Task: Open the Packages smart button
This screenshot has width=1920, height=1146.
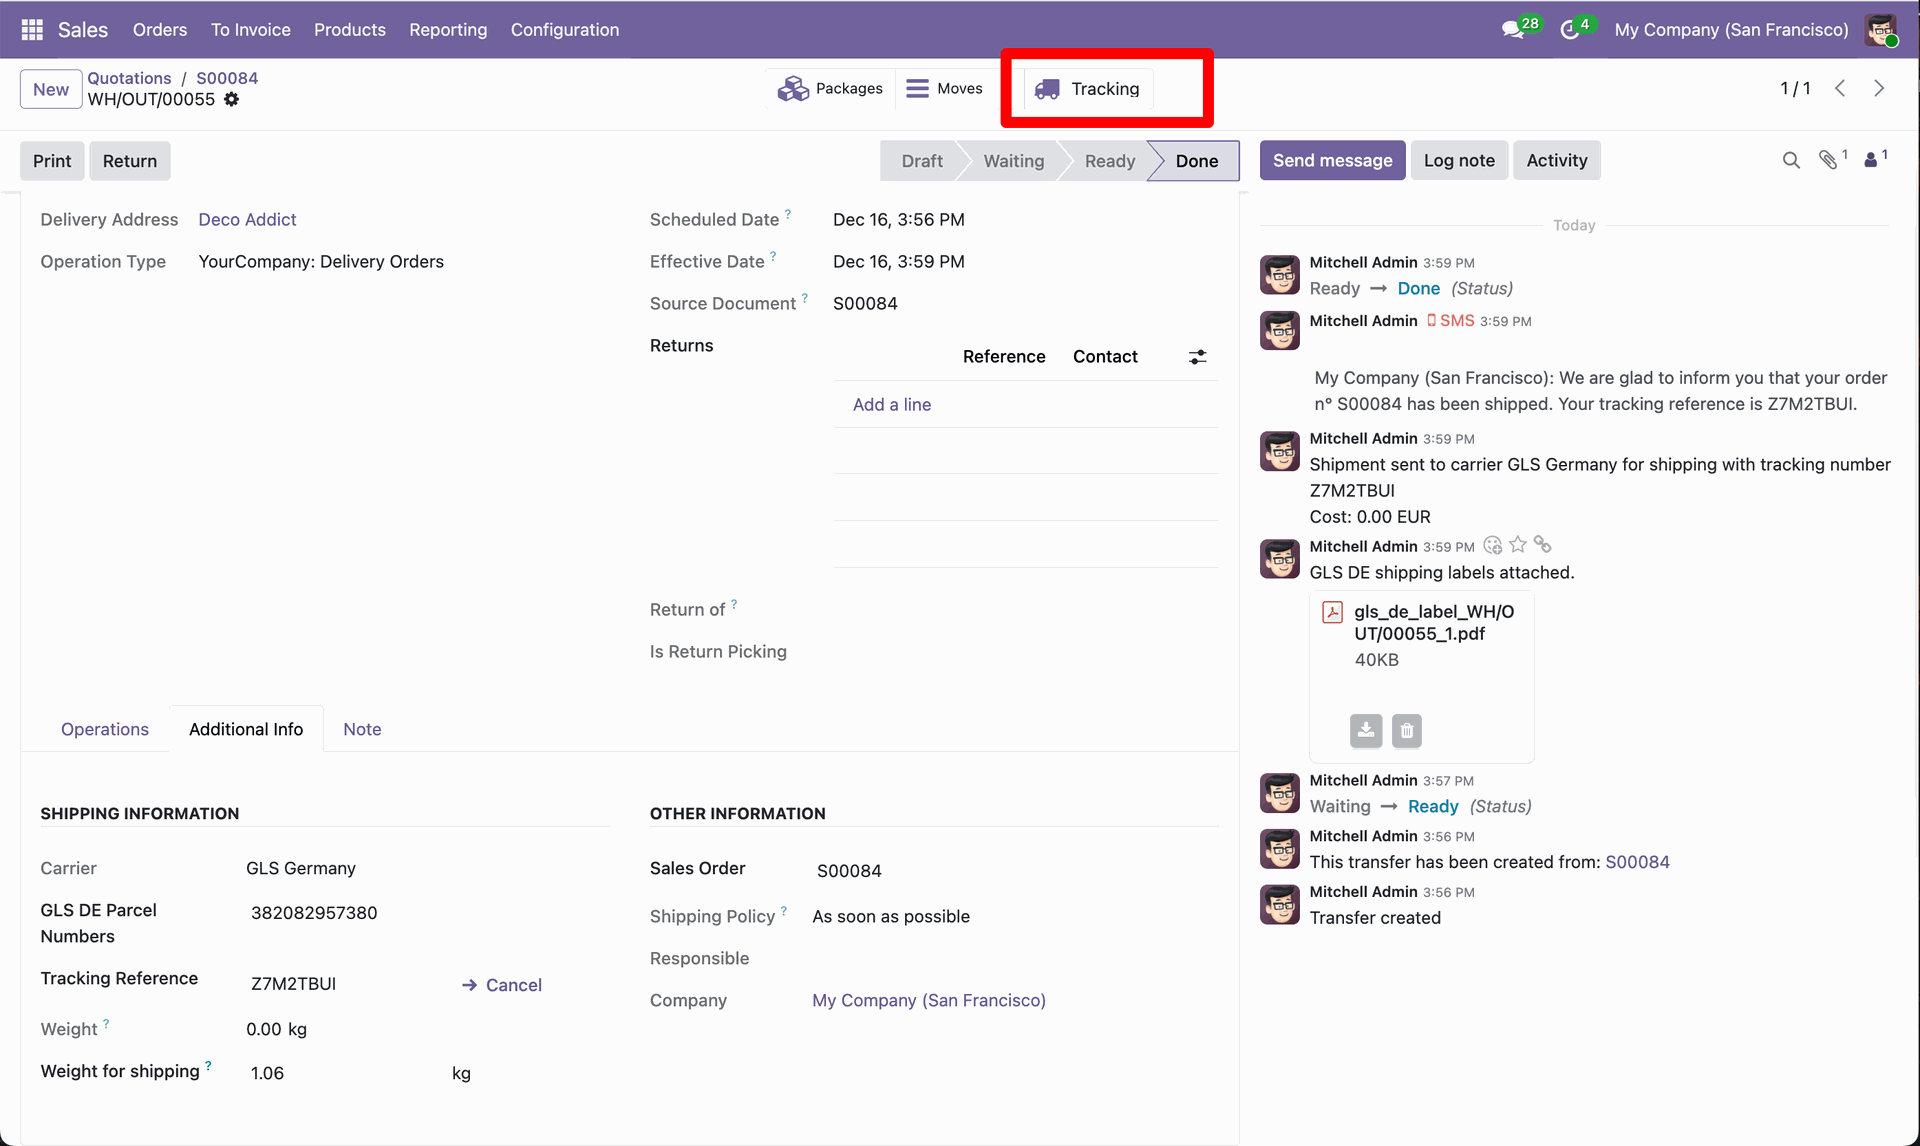Action: pos(830,89)
